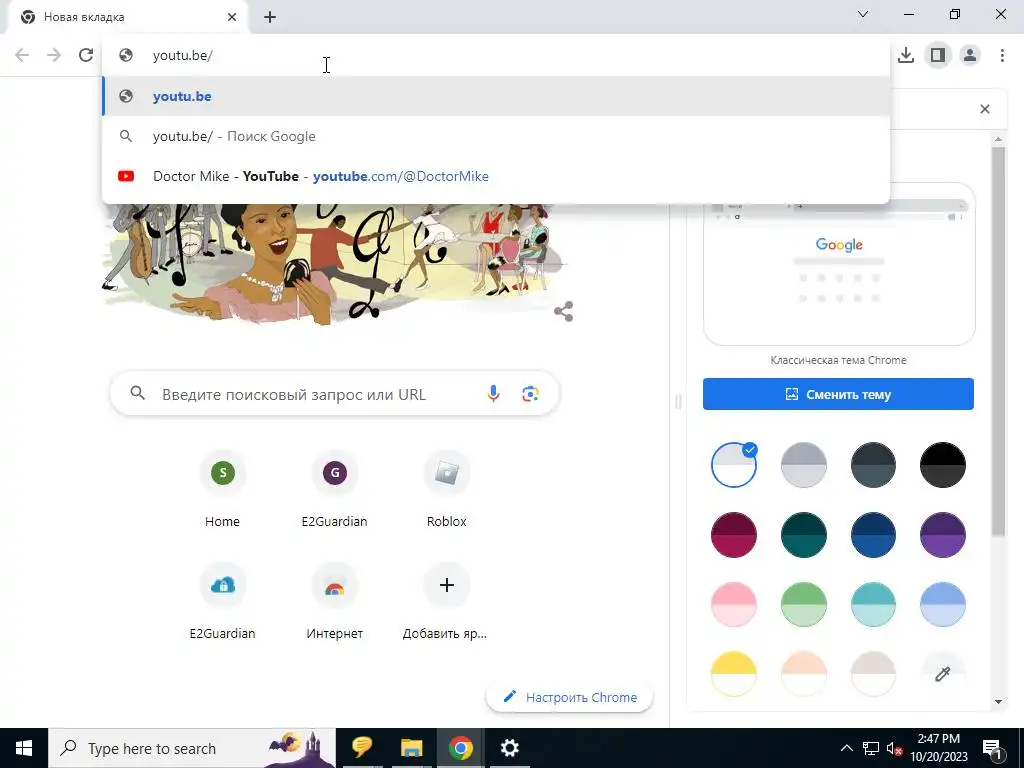
Task: Click the muted volume tray icon
Action: click(x=895, y=748)
